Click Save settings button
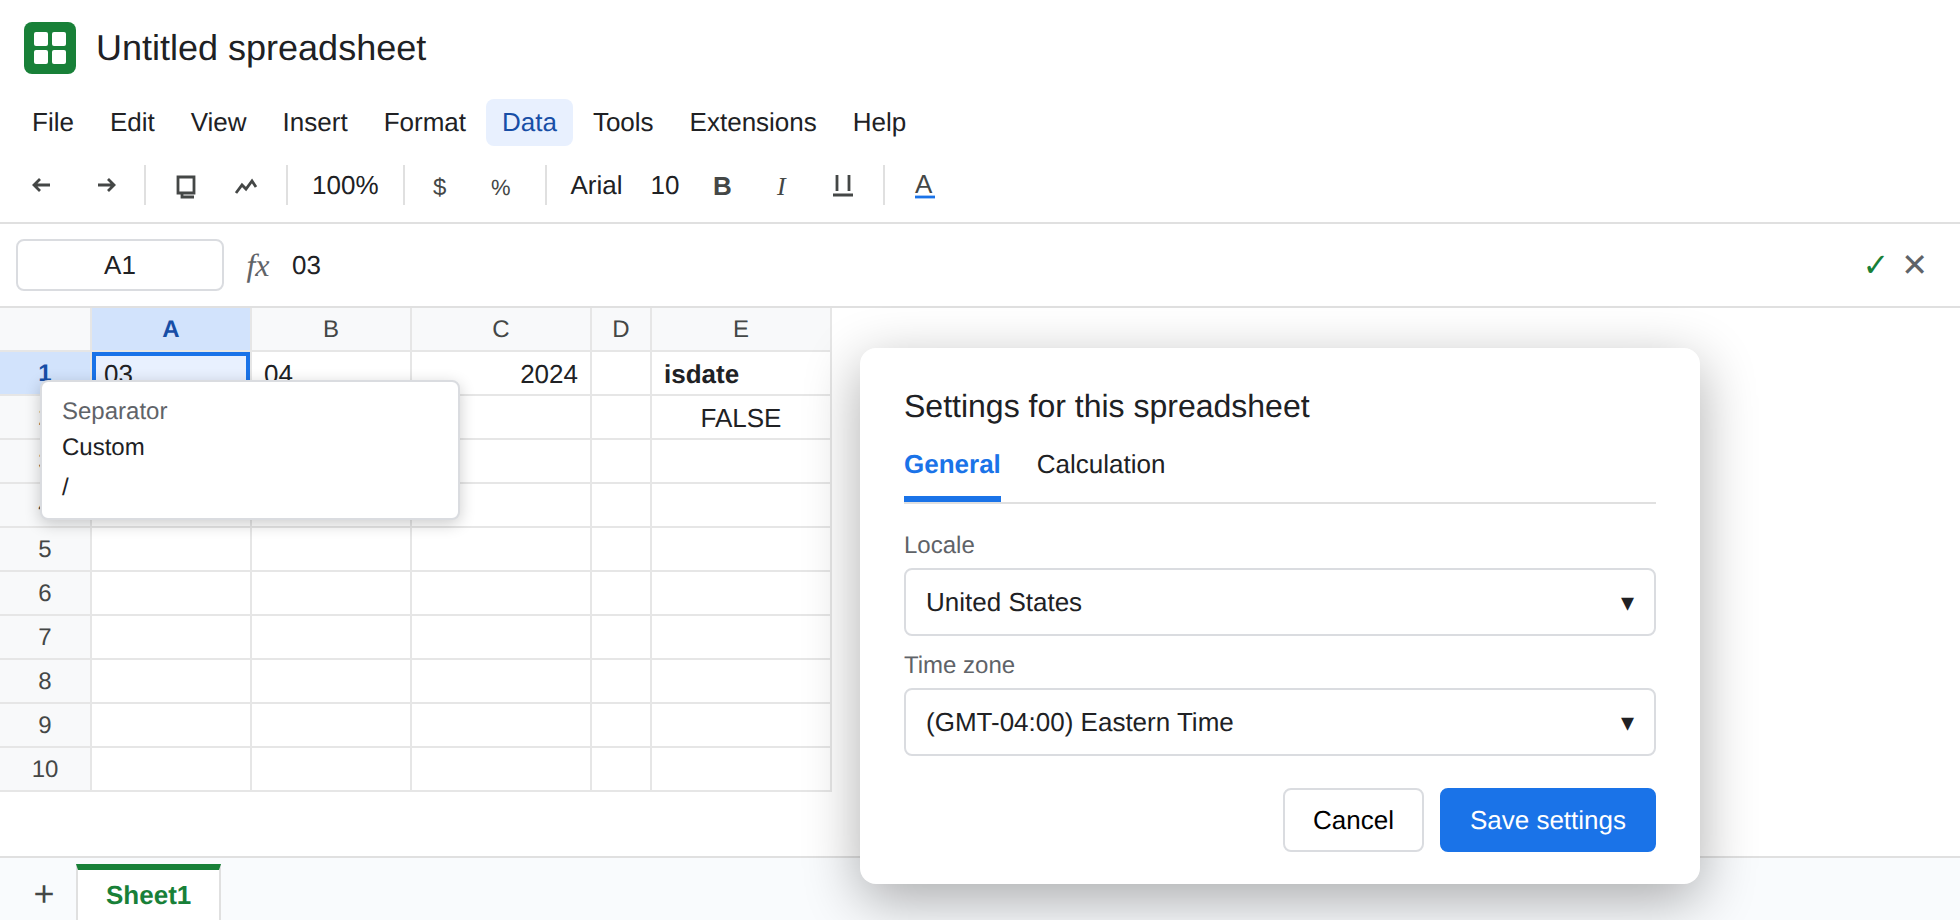Screen dimensions: 1960x920 click(x=1548, y=820)
